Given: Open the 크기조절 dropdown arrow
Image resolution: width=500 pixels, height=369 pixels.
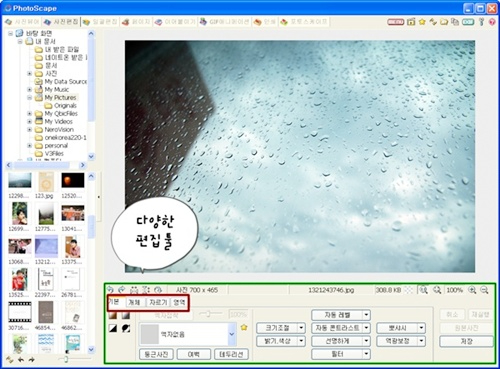Looking at the screenshot, I should [301, 328].
